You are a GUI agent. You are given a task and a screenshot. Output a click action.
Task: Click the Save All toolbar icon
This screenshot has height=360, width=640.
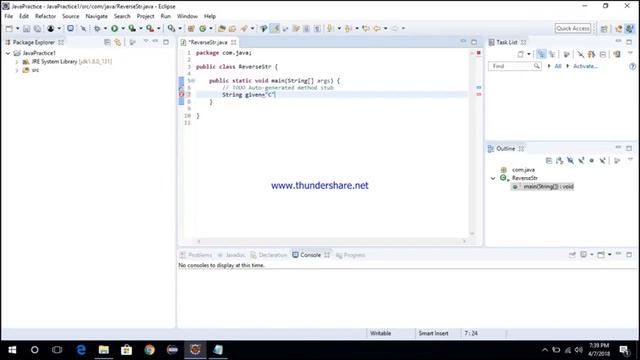[37, 29]
